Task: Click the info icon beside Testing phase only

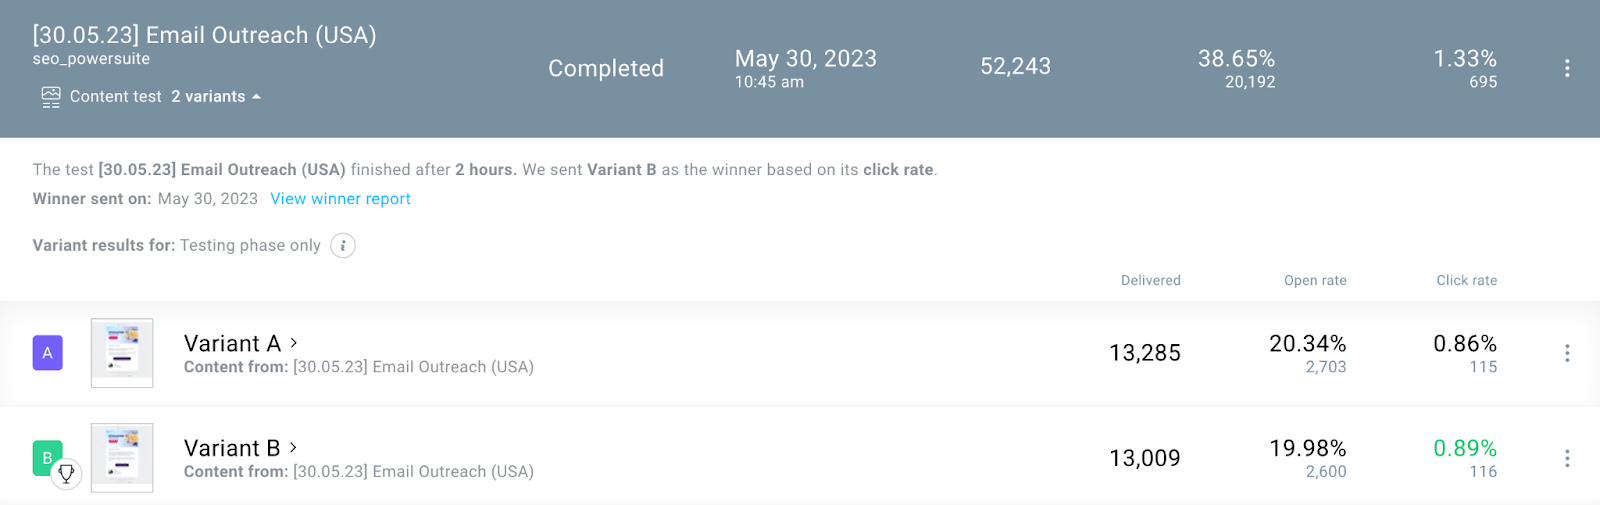Action: point(343,246)
